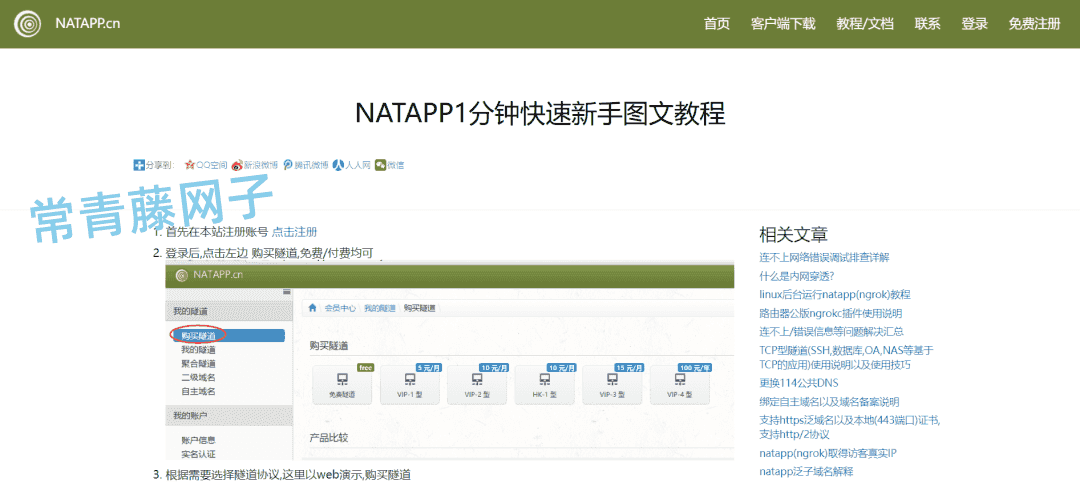The image size is (1080, 482).
Task: Click the home icon in tutorial breadcrumb
Action: 313,308
